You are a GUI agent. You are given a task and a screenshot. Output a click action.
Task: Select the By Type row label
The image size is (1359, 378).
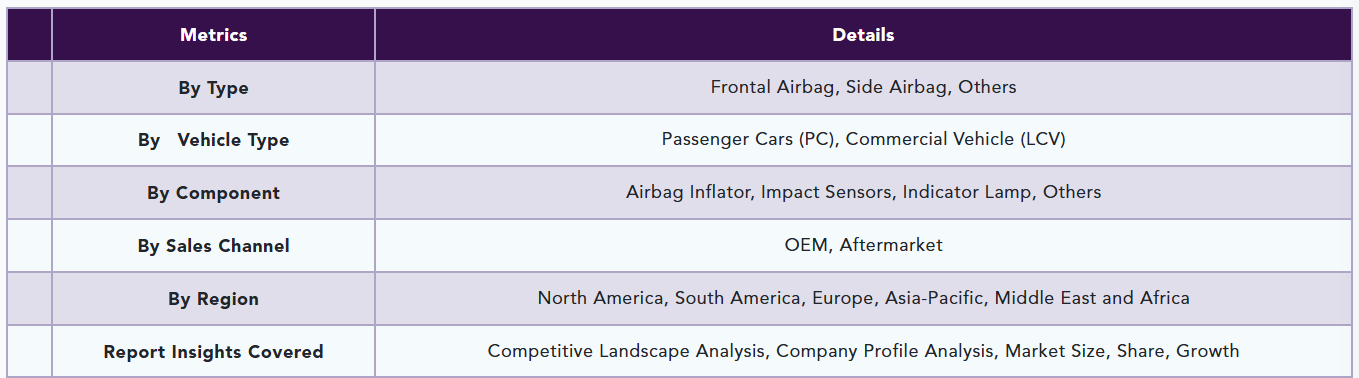pos(213,88)
